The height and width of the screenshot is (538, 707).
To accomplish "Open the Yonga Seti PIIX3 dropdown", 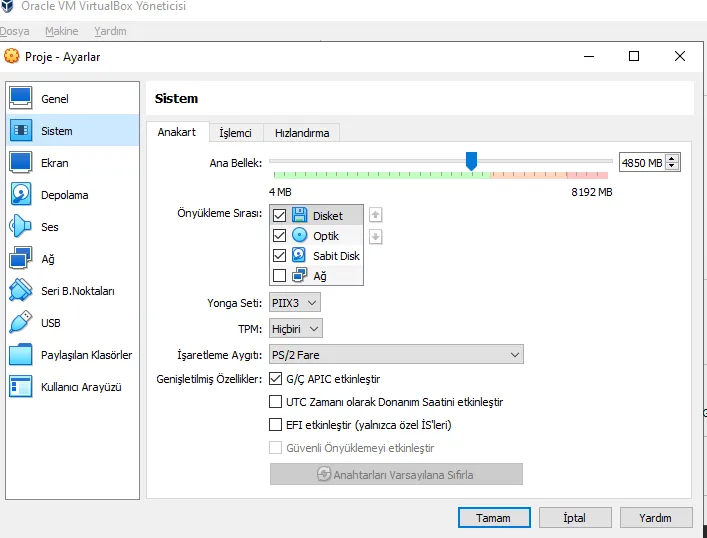I will tap(295, 303).
